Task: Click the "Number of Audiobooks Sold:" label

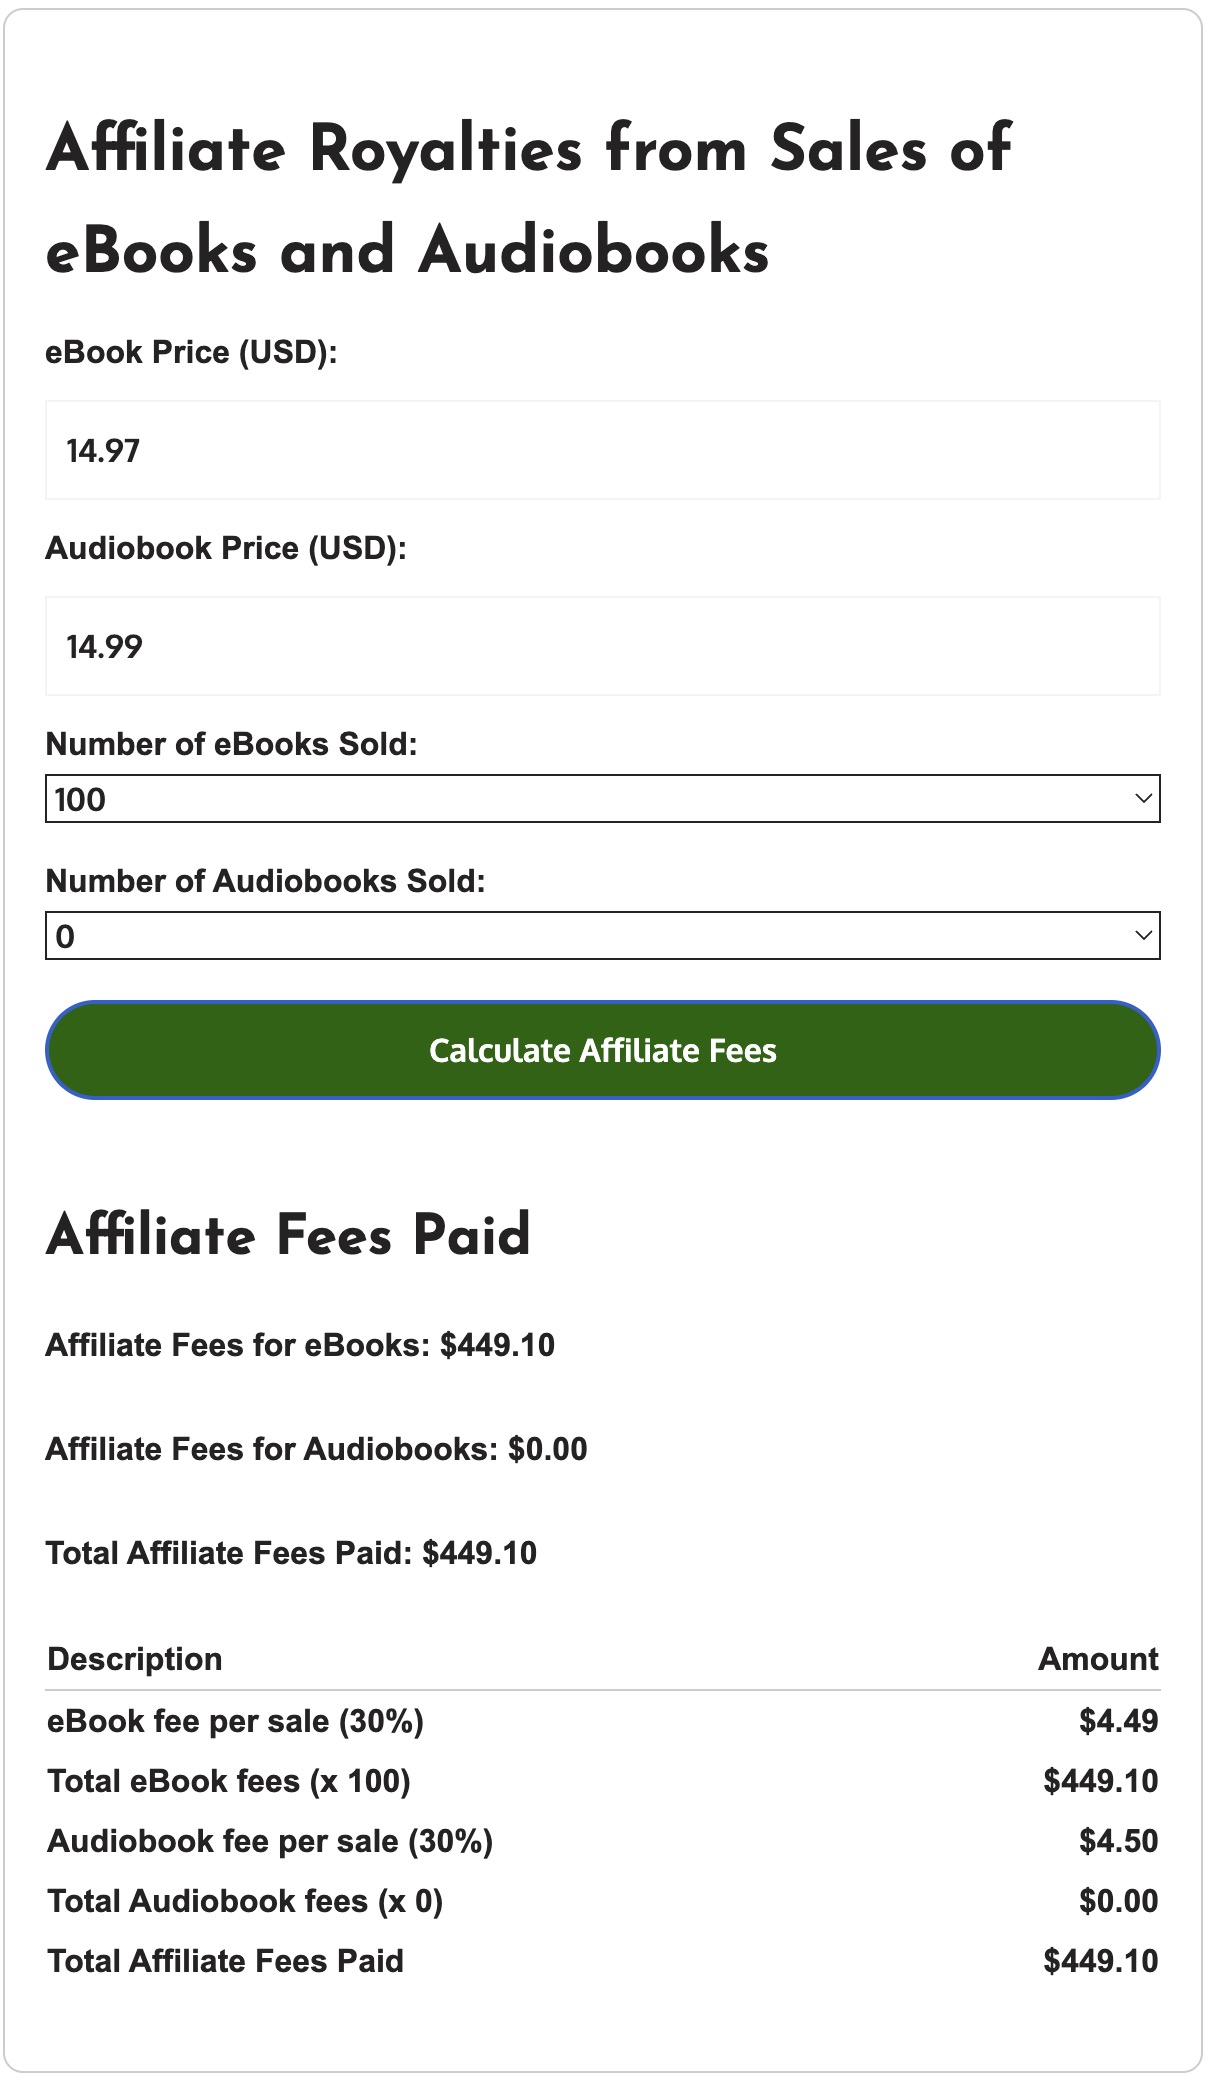Action: click(265, 881)
